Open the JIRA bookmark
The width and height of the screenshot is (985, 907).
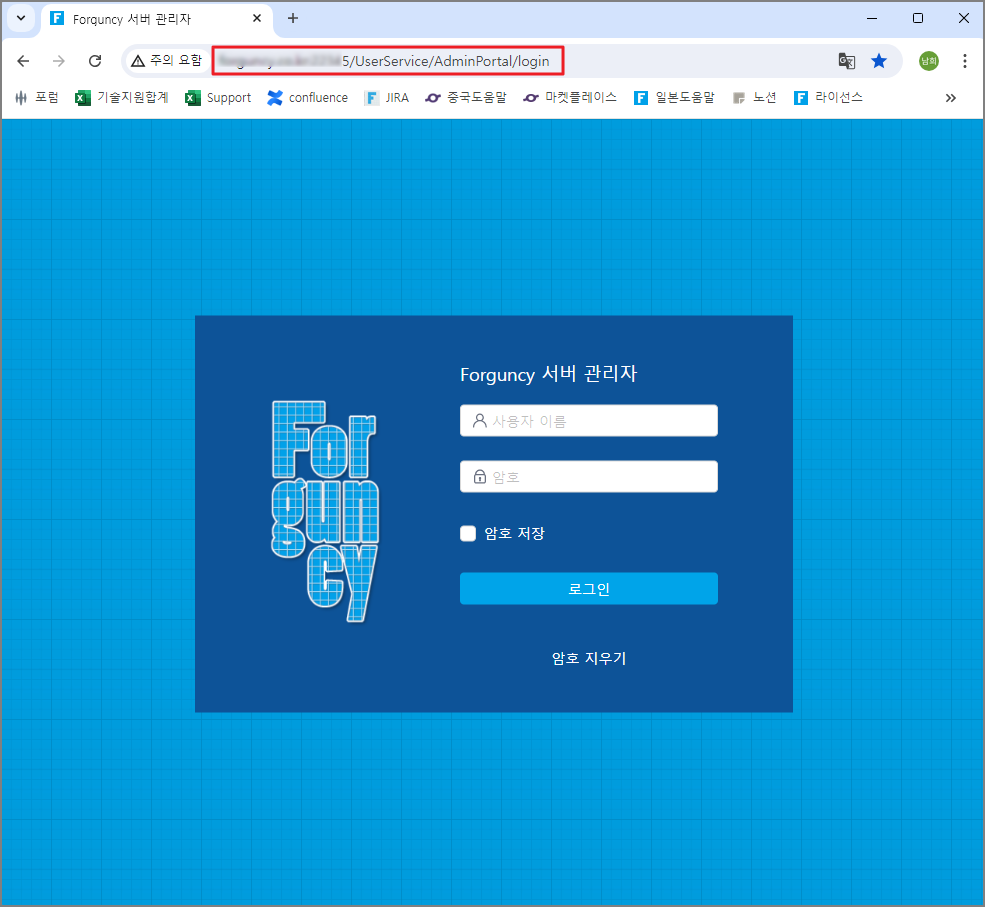pos(387,97)
